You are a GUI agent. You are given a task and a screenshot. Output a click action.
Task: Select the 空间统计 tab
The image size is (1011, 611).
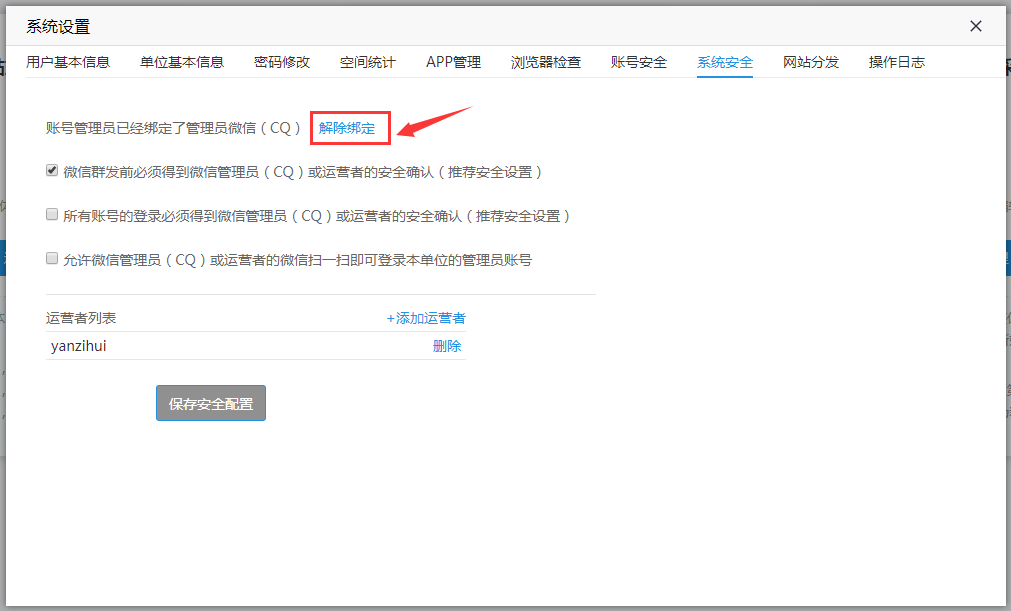click(368, 62)
